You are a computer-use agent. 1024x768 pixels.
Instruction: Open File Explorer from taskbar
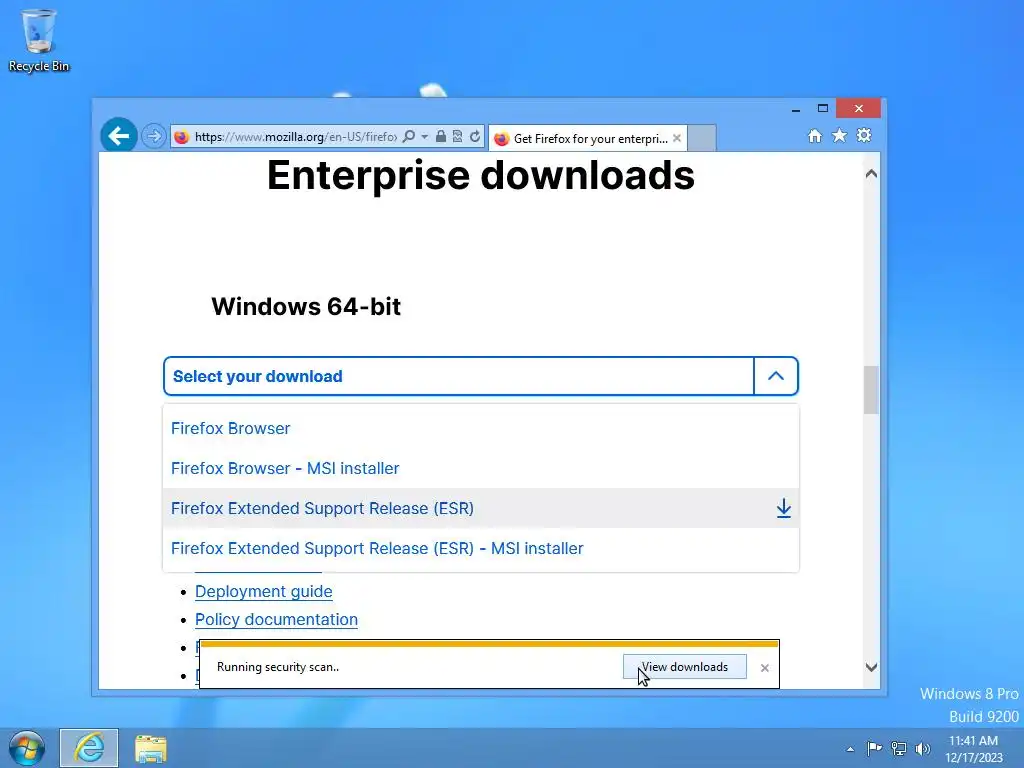(x=151, y=748)
